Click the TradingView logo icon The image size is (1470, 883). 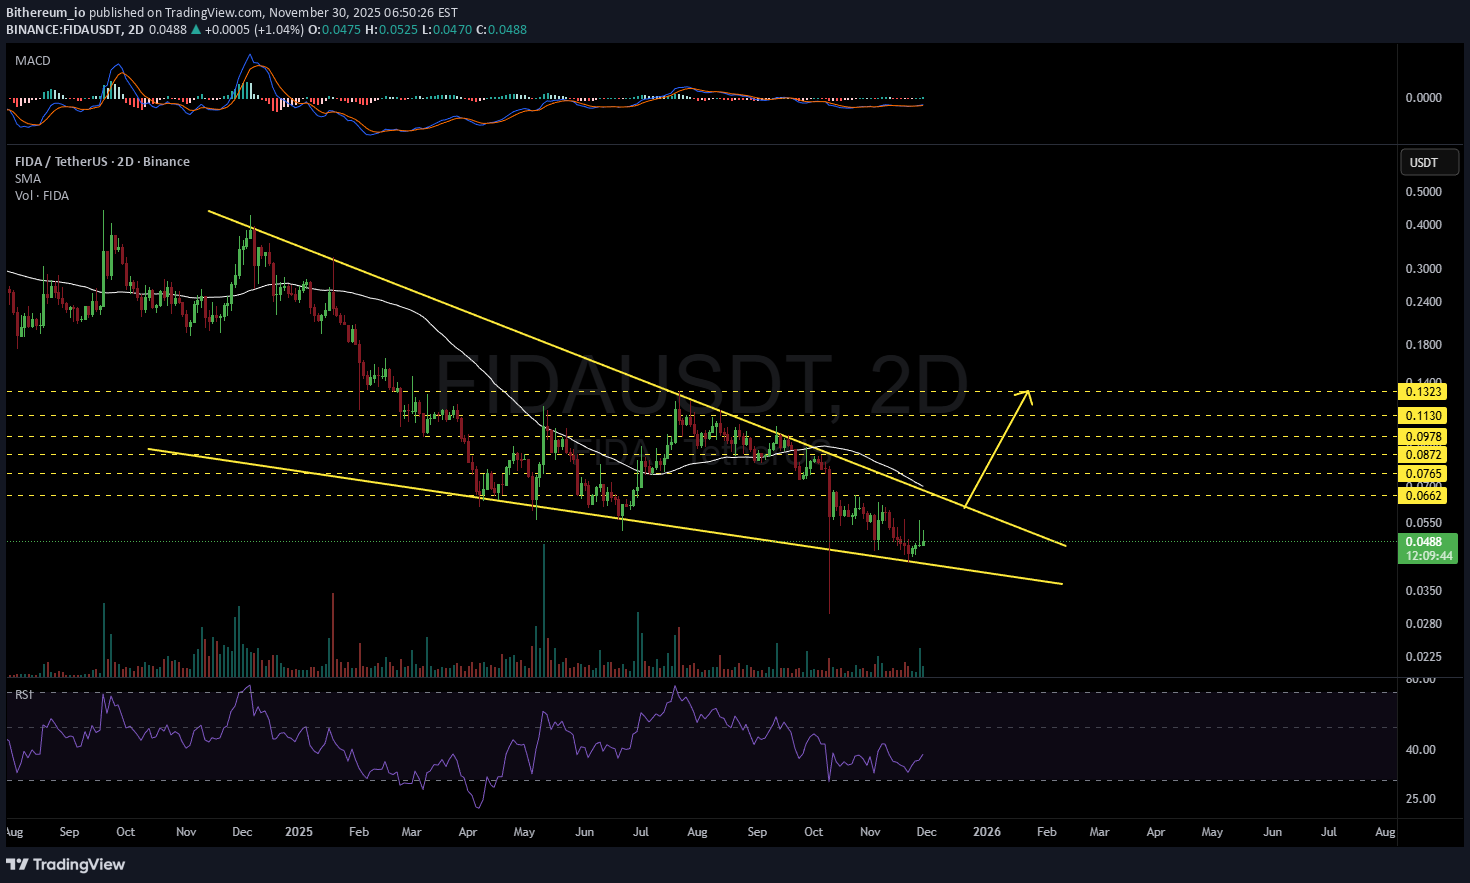(x=18, y=864)
